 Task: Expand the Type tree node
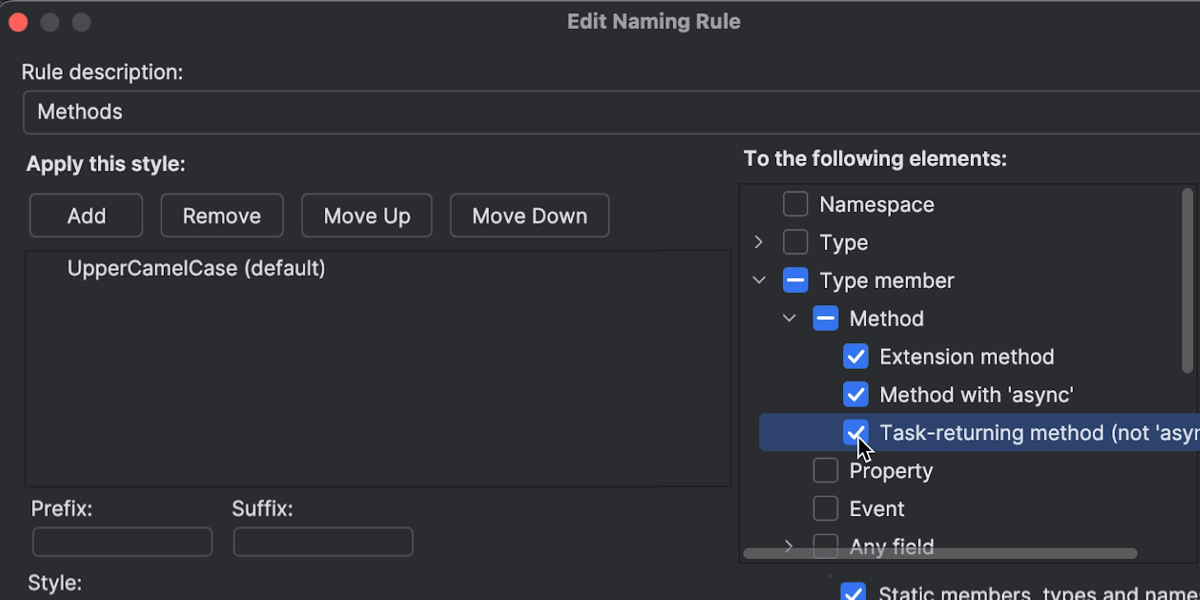759,243
